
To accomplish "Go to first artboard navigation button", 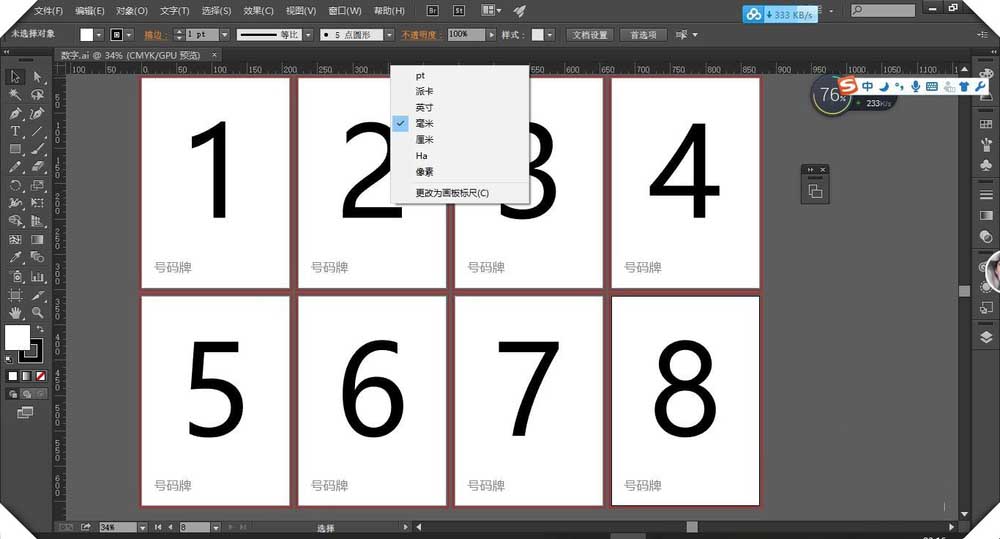I will [x=158, y=528].
